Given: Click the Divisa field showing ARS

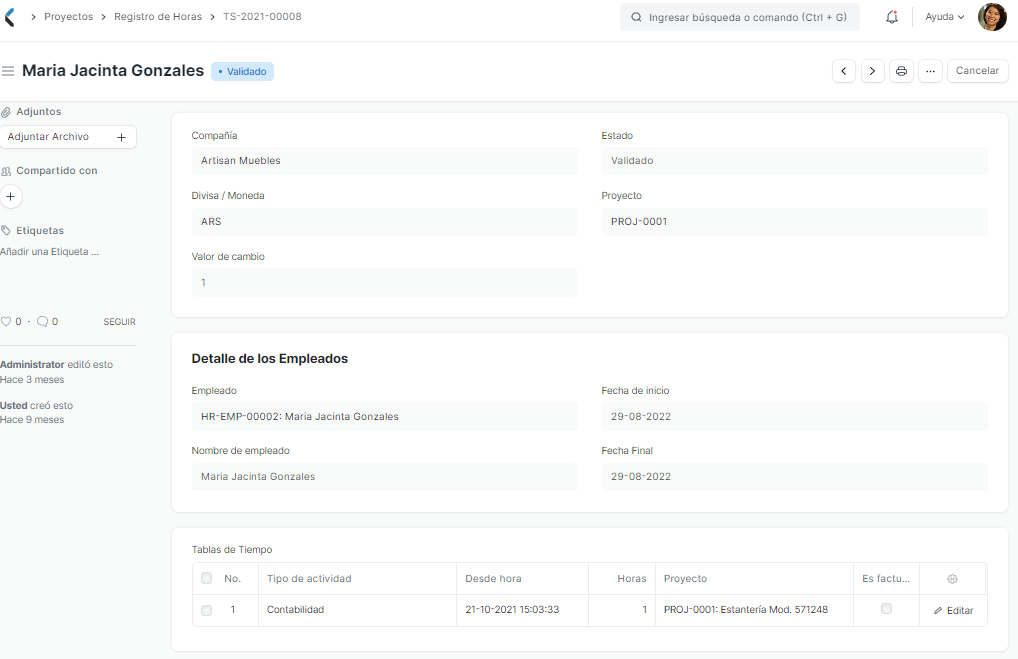Looking at the screenshot, I should pyautogui.click(x=384, y=221).
